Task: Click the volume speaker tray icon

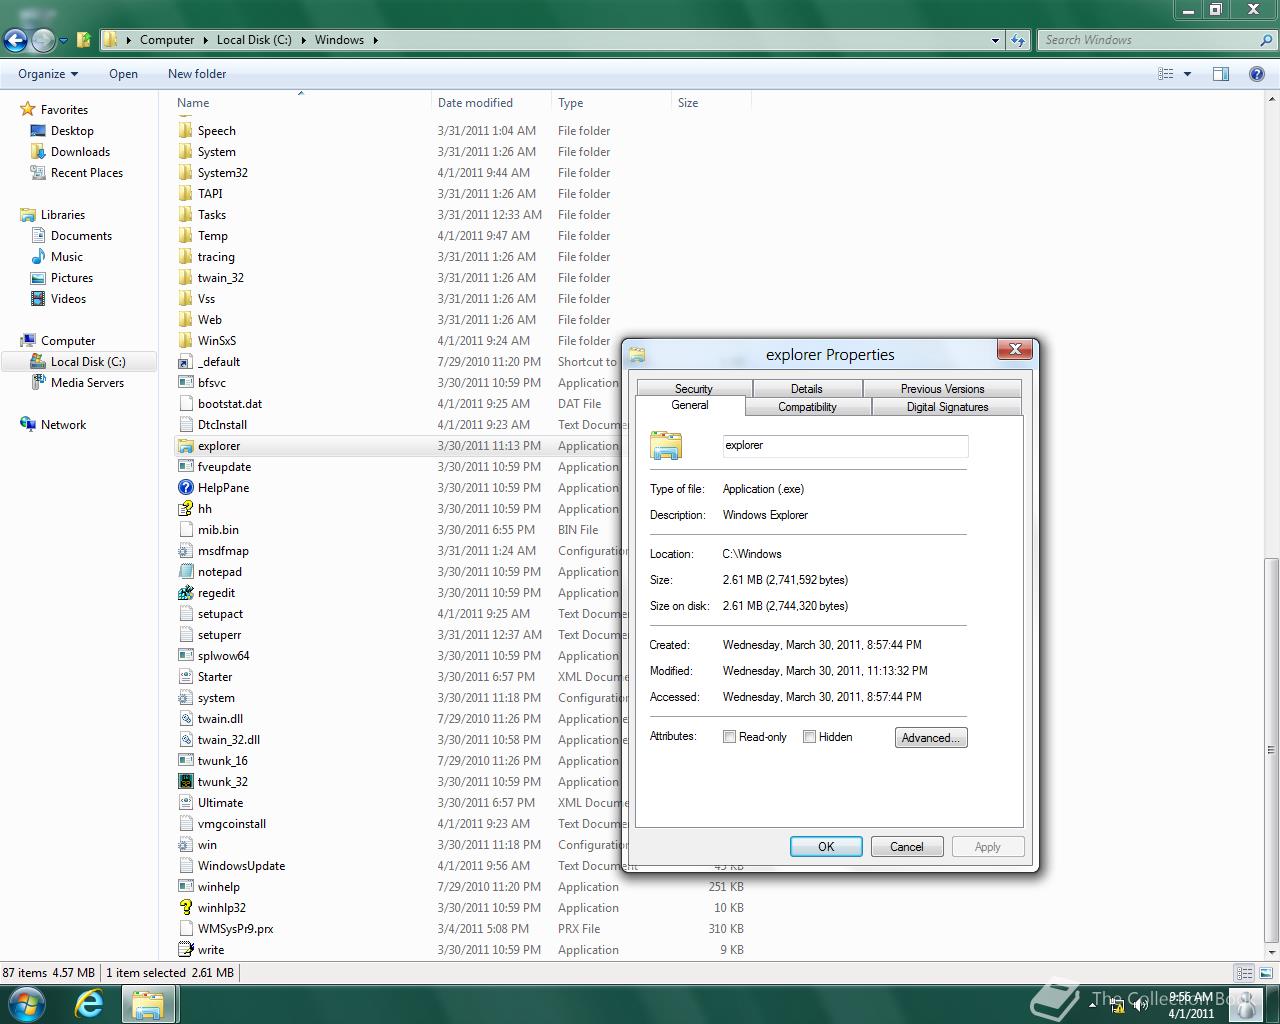Action: tap(1140, 1005)
